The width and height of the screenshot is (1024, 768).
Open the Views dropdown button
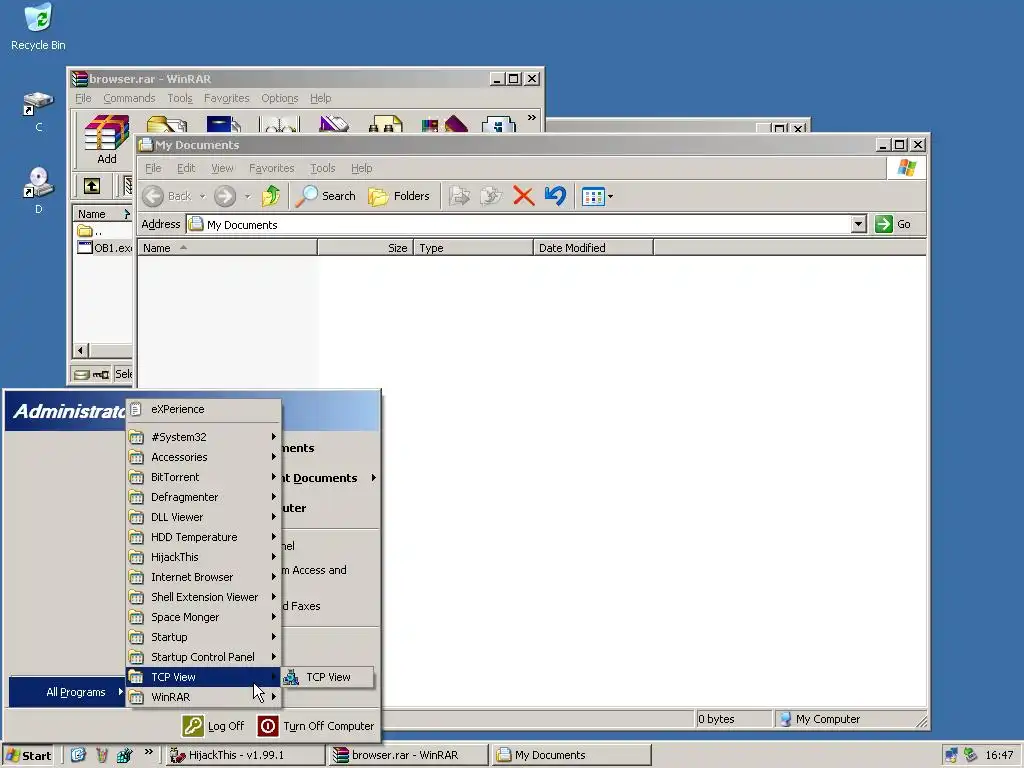coord(597,196)
